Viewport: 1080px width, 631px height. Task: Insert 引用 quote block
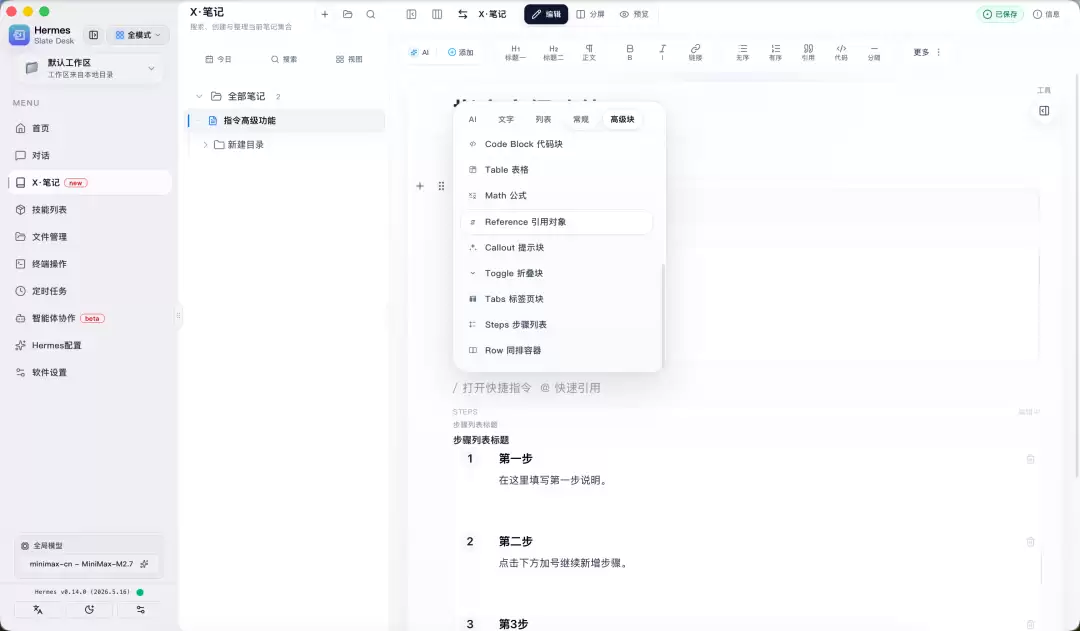(808, 52)
